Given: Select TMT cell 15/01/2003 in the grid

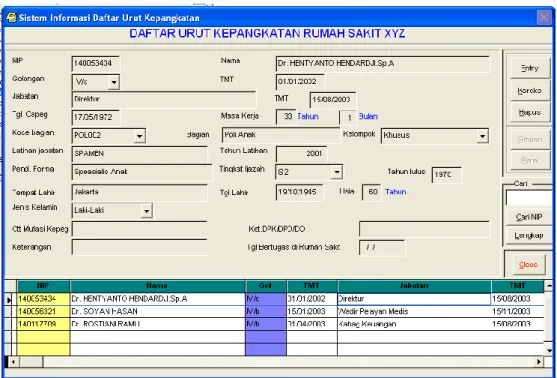Looking at the screenshot, I should pyautogui.click(x=312, y=312).
